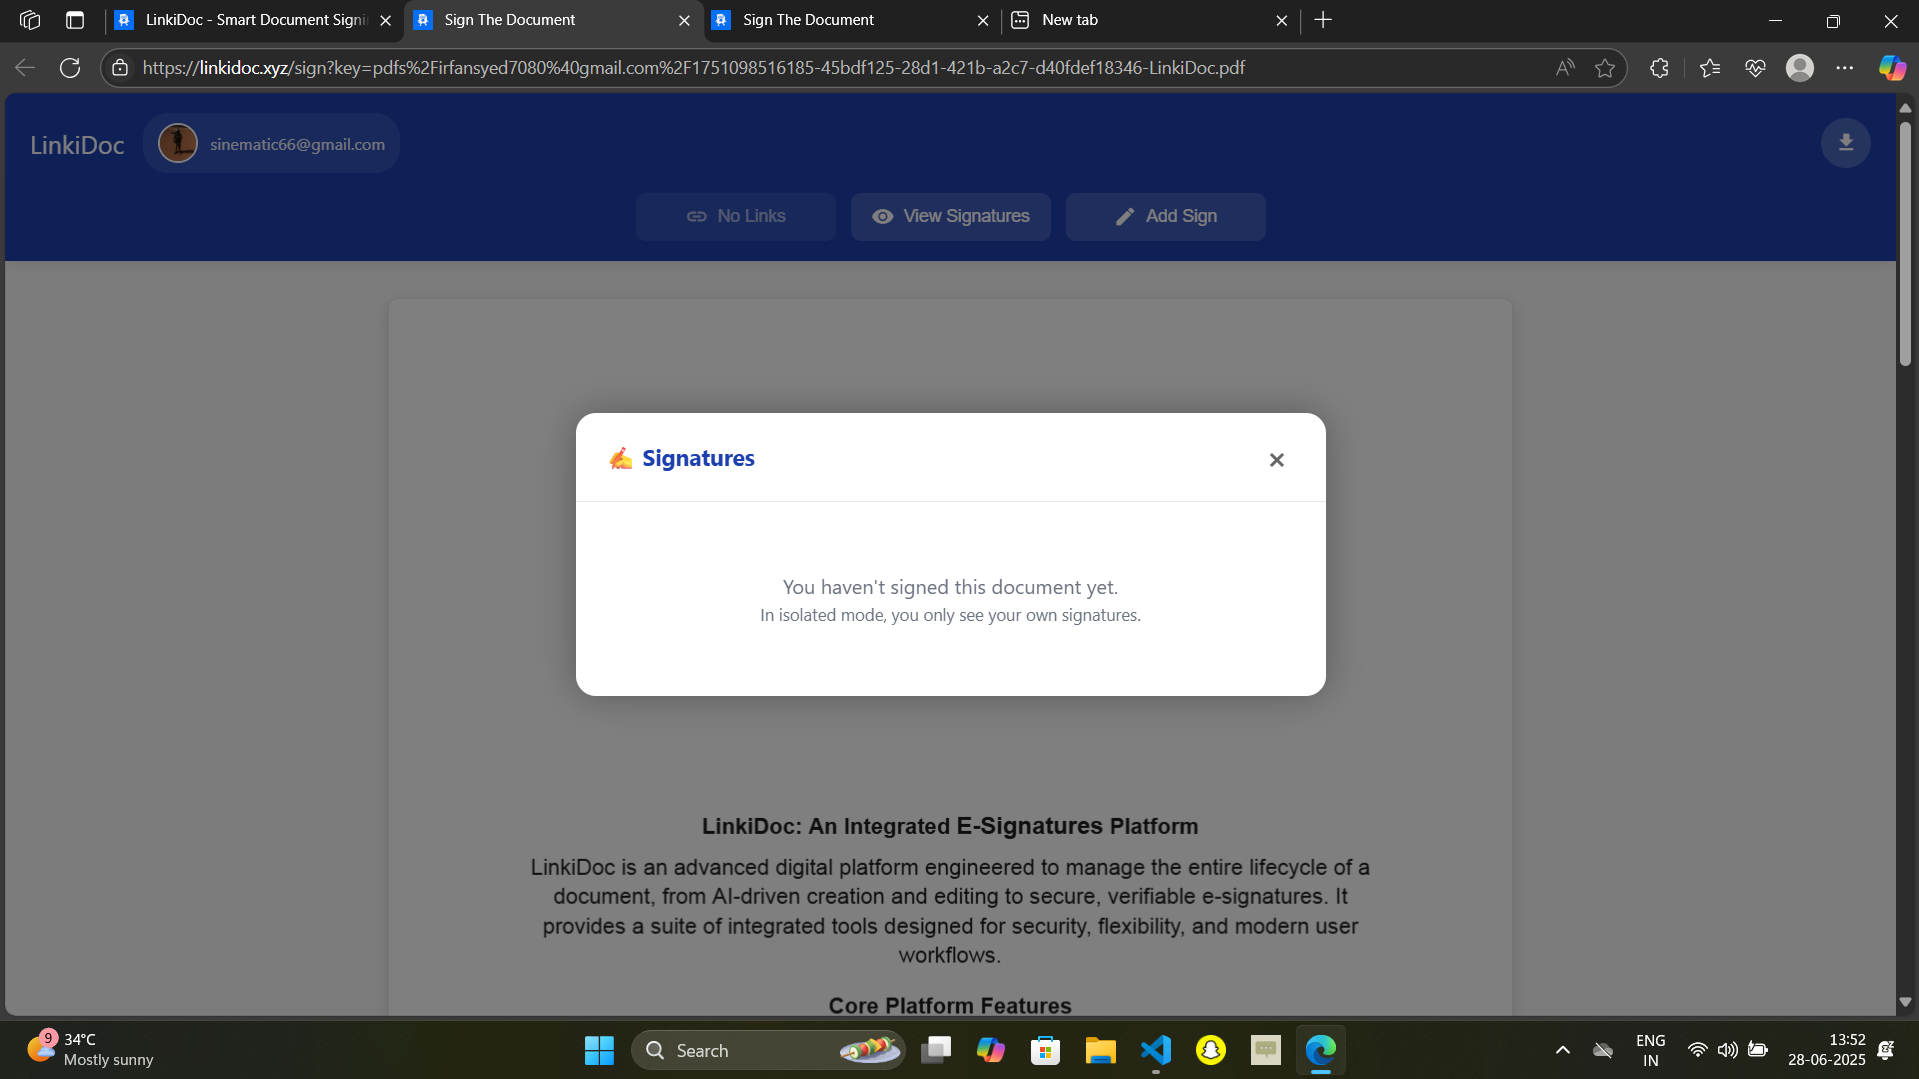The height and width of the screenshot is (1079, 1919).
Task: Switch to the New tab browser tab
Action: (1150, 20)
